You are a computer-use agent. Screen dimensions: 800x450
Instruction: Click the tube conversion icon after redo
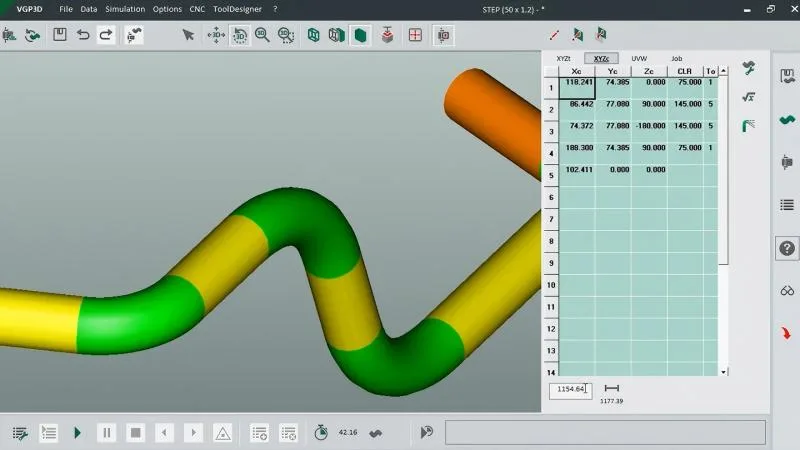[x=134, y=35]
